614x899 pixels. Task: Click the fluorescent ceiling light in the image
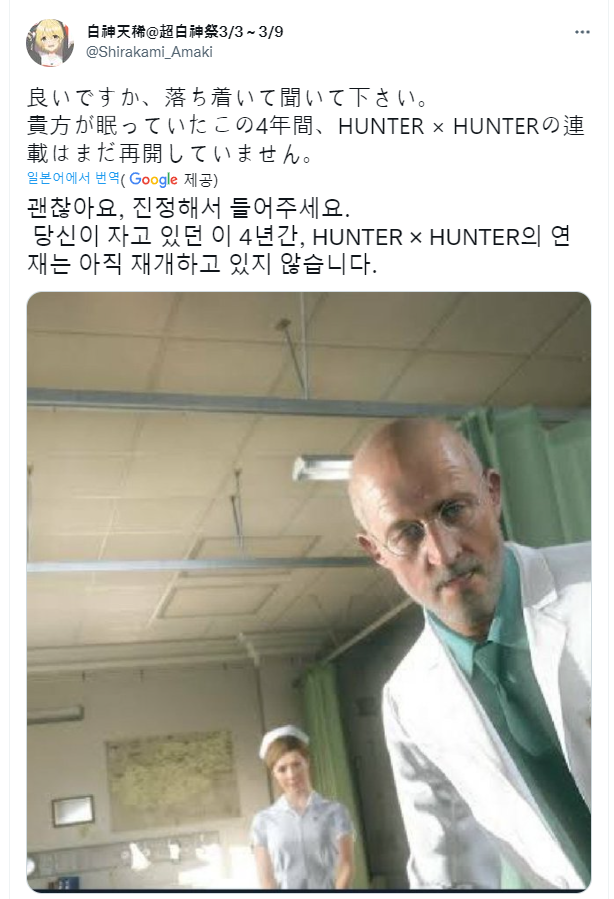click(x=323, y=467)
